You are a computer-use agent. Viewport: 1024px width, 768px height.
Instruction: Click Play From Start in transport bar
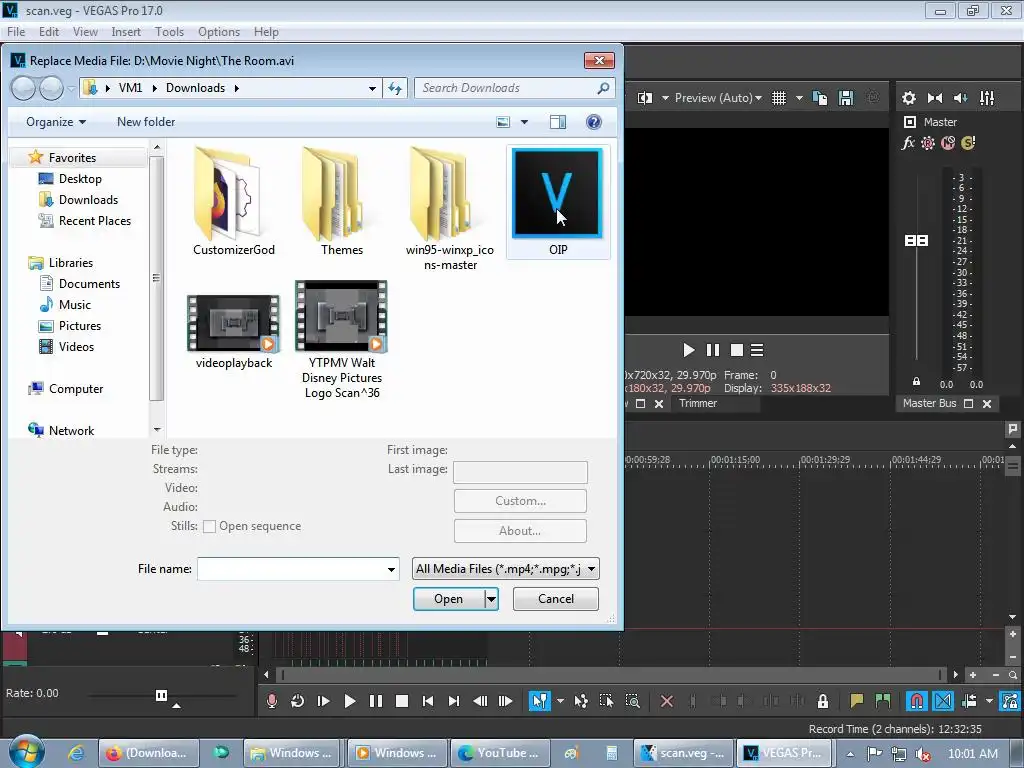point(323,701)
